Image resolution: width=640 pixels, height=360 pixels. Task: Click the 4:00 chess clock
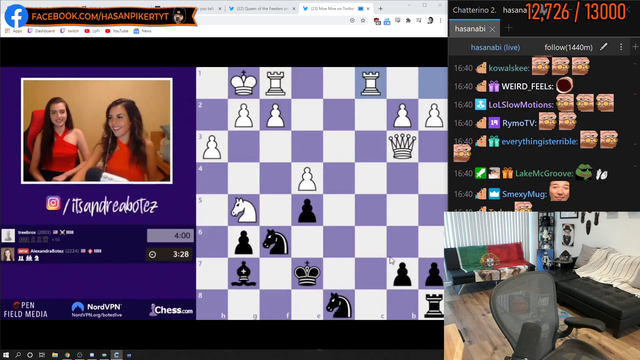pyautogui.click(x=169, y=236)
